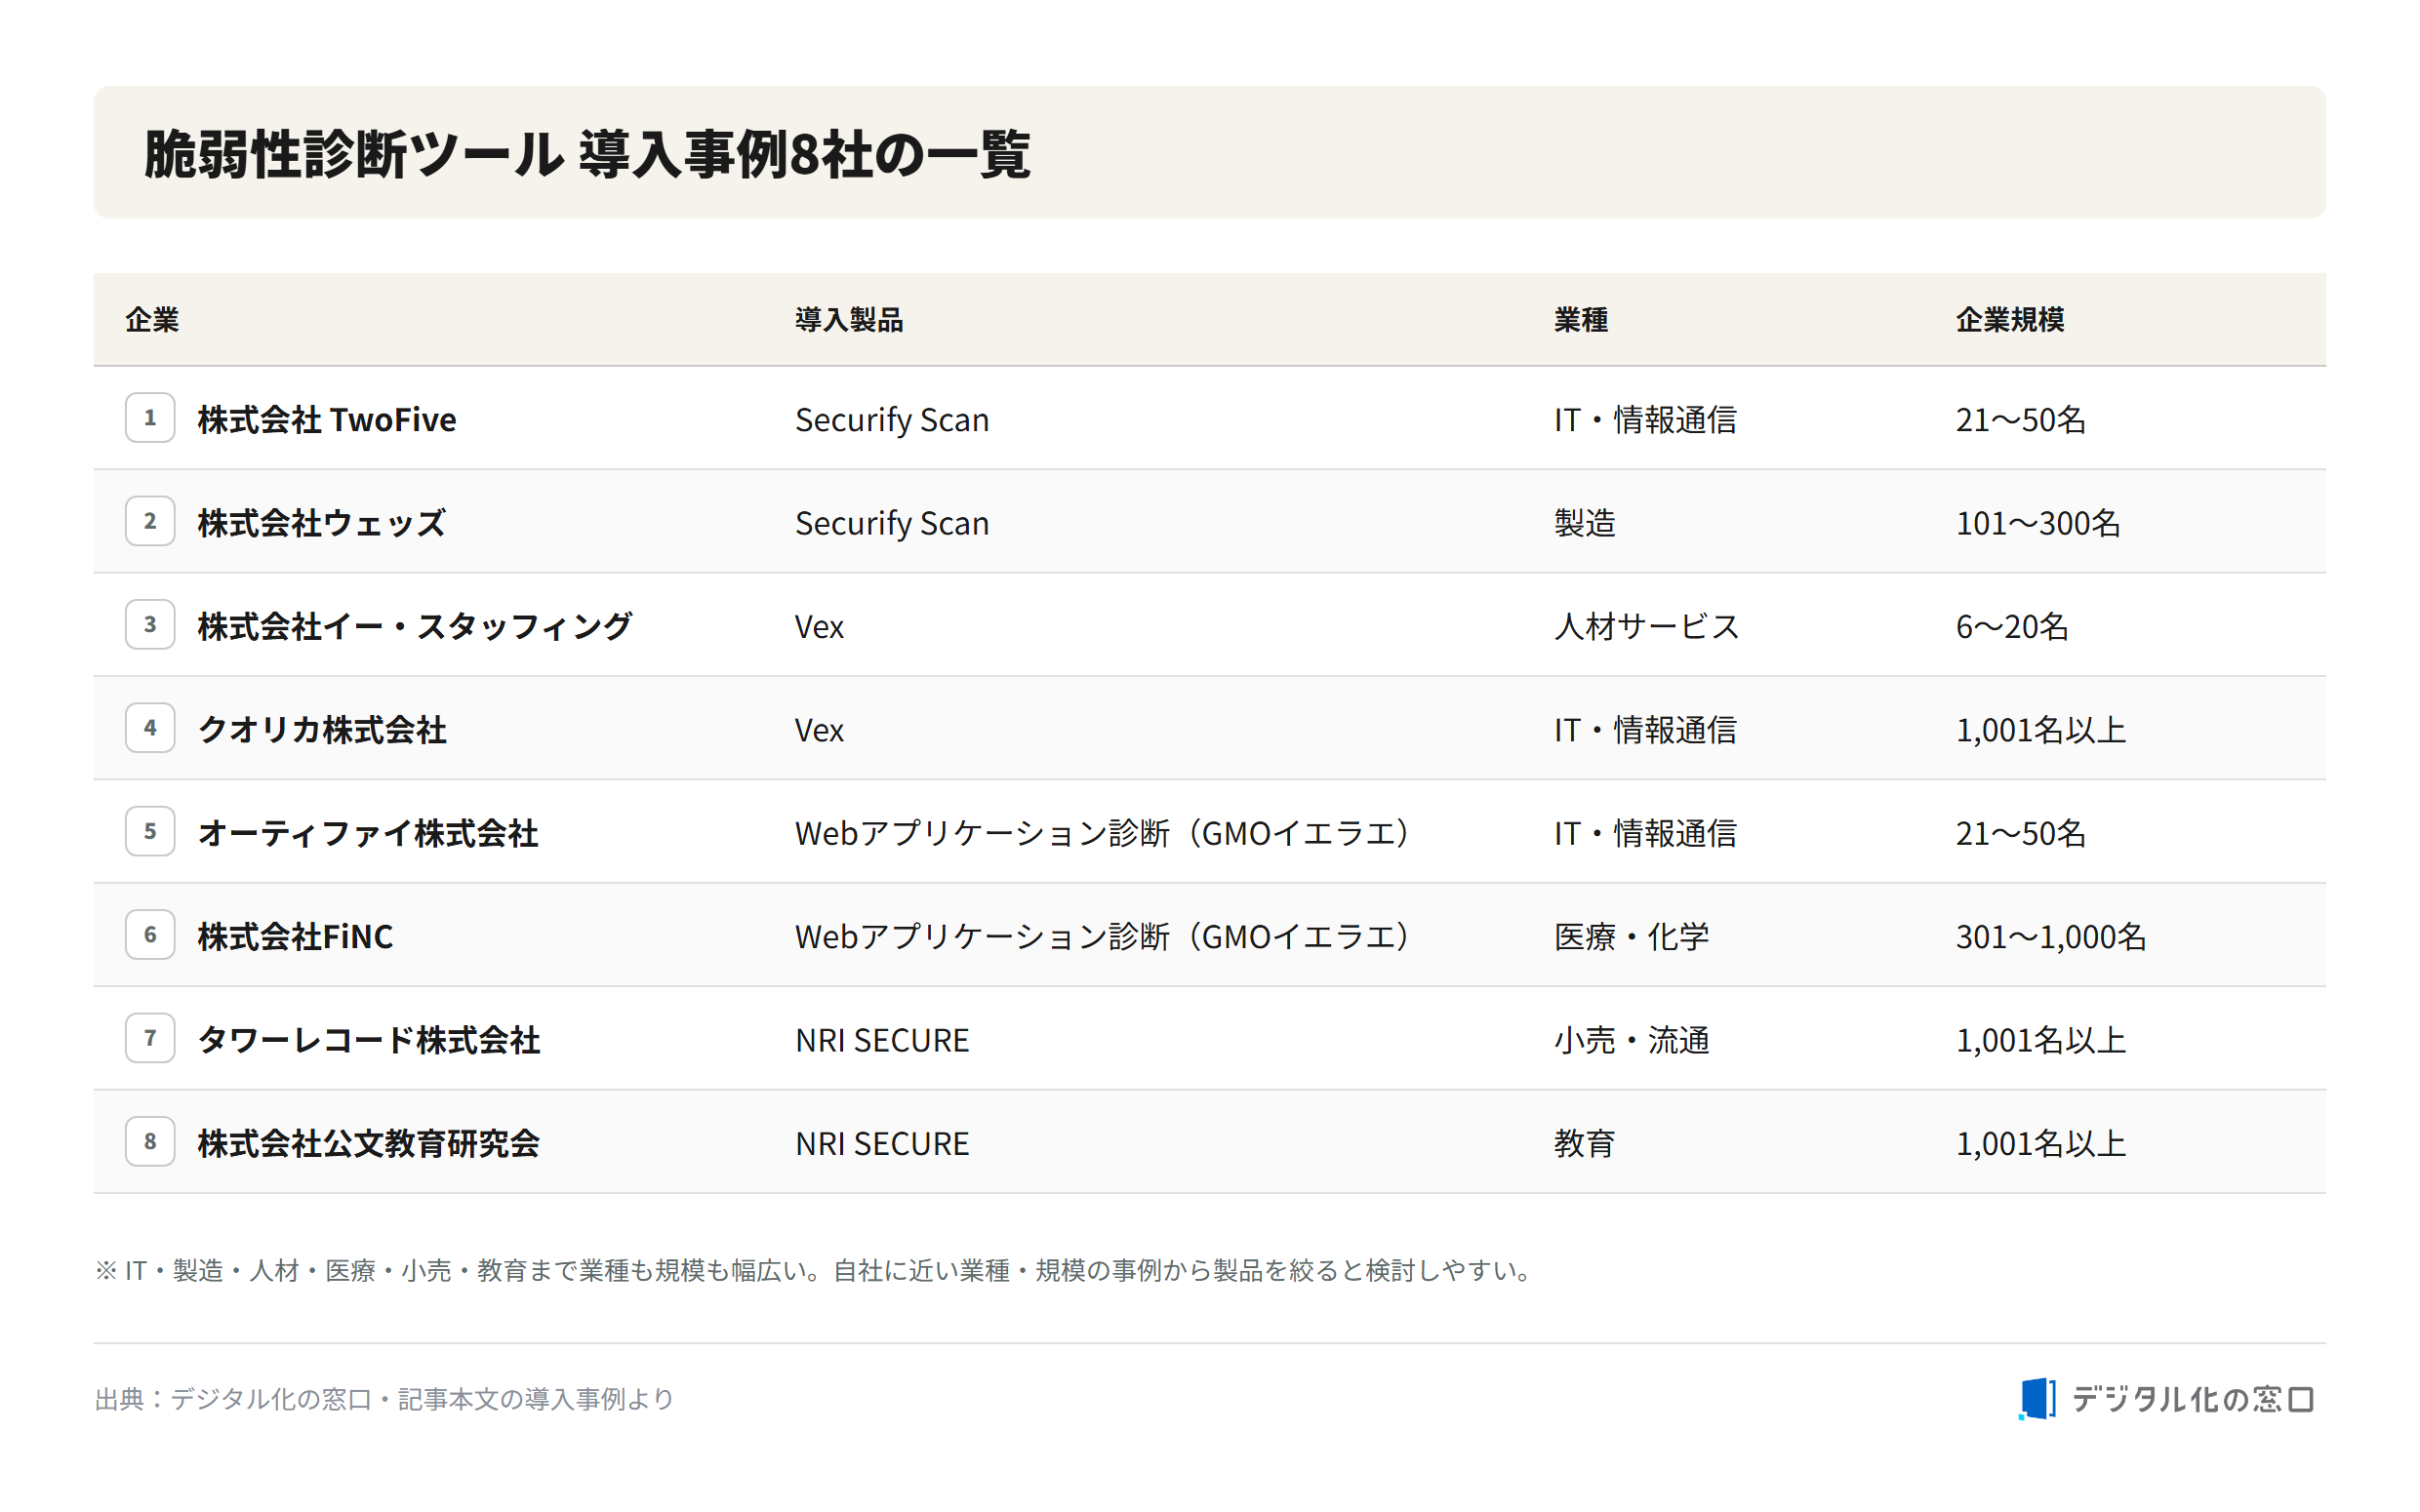Click IT・情報通信 in the TwoFive row
This screenshot has width=2420, height=1512.
pyautogui.click(x=1645, y=420)
